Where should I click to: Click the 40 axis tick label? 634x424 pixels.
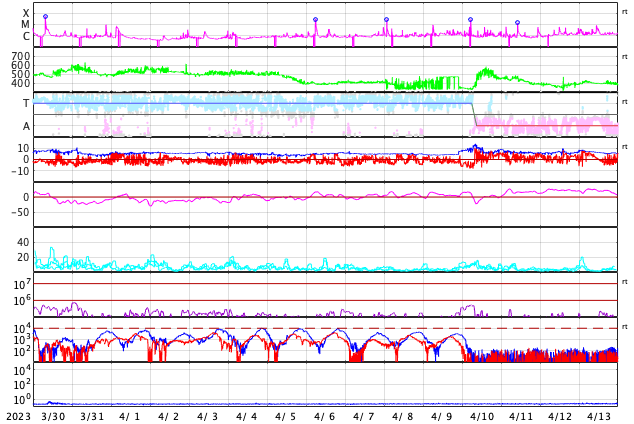[23, 243]
